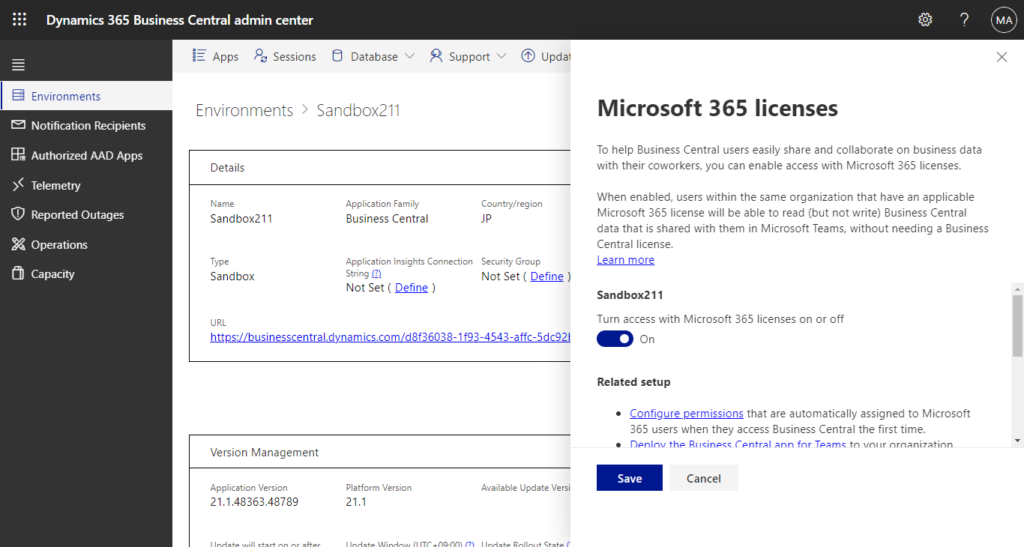Open the Apps toolbar item
The width and height of the screenshot is (1024, 547).
[x=215, y=57]
